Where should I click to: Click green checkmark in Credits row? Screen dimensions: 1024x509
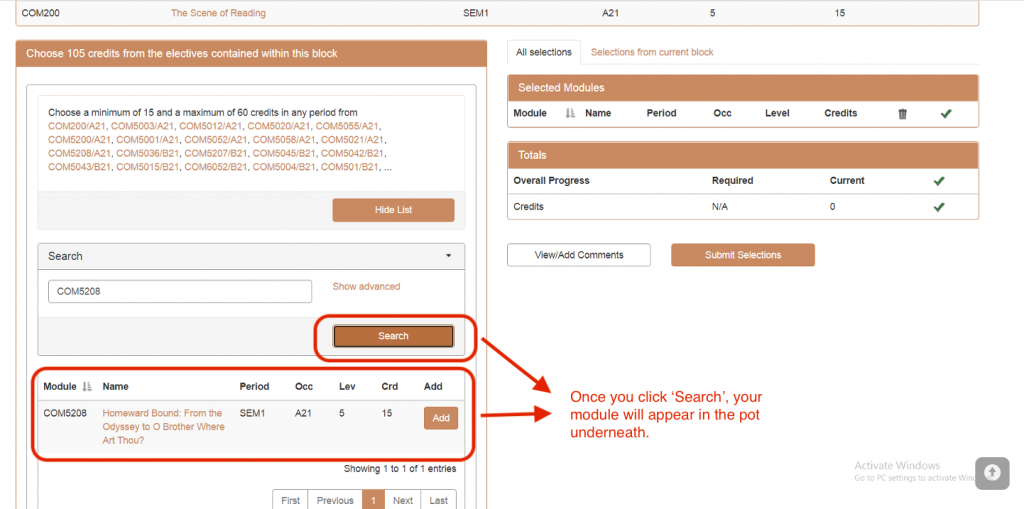point(938,207)
